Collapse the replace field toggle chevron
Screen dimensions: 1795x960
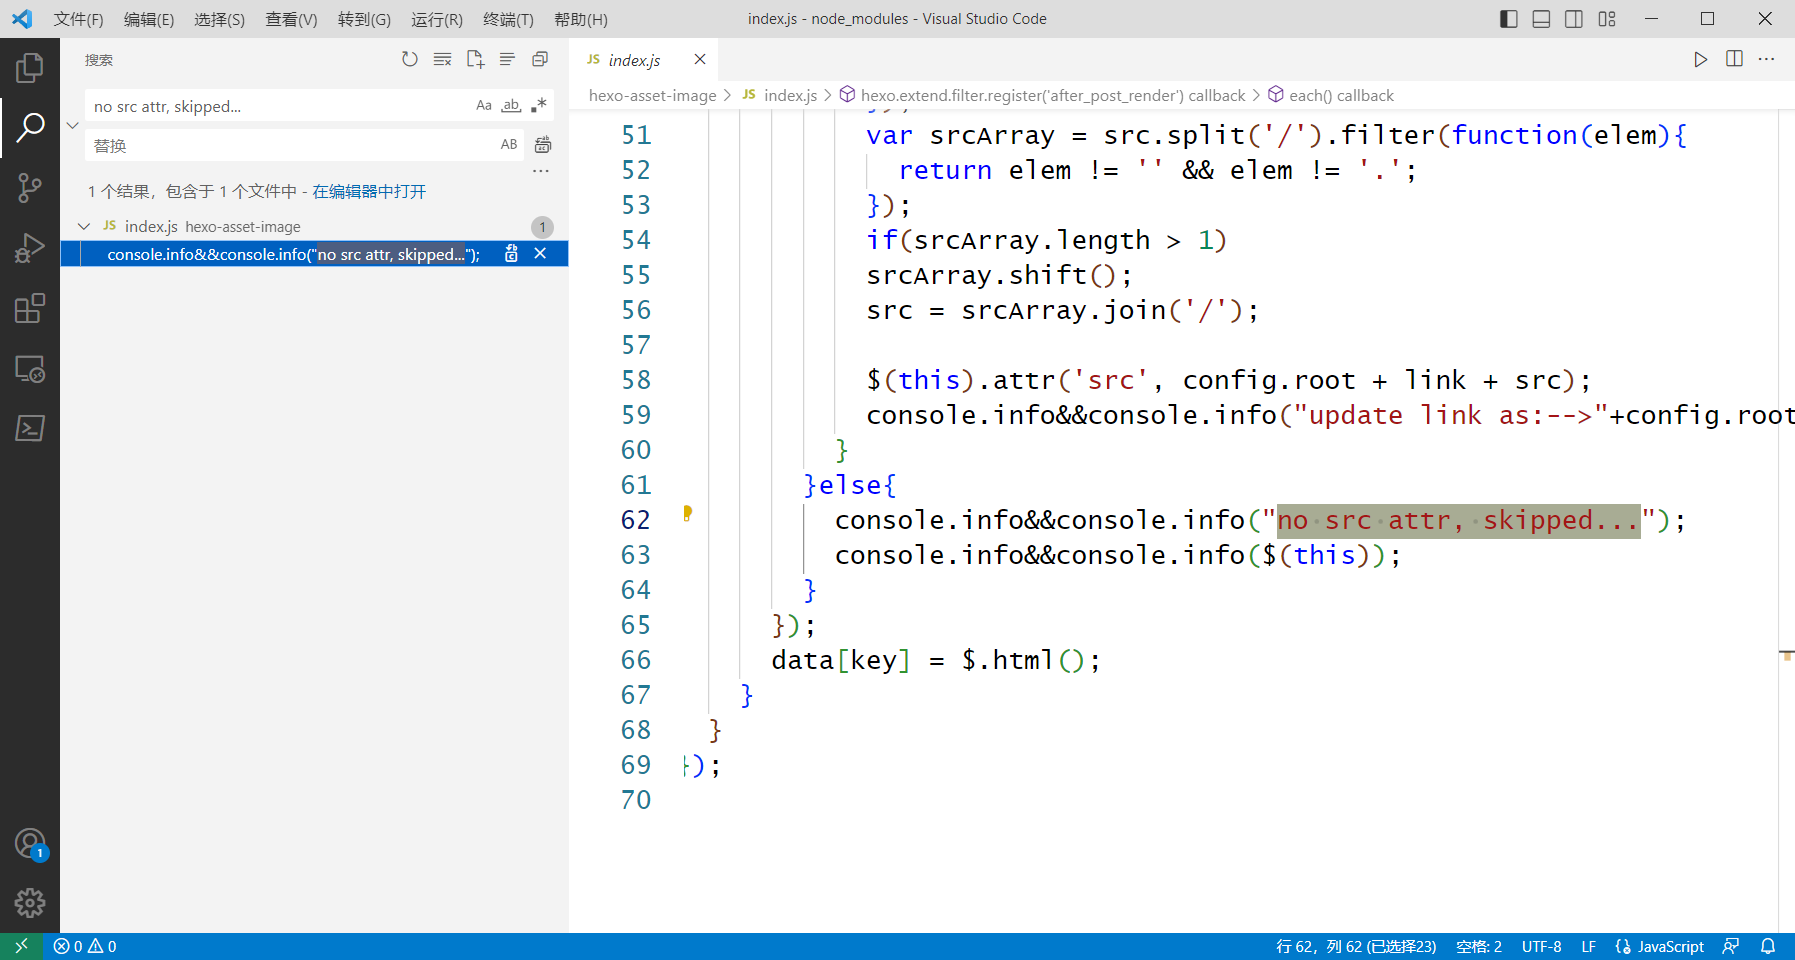tap(72, 126)
